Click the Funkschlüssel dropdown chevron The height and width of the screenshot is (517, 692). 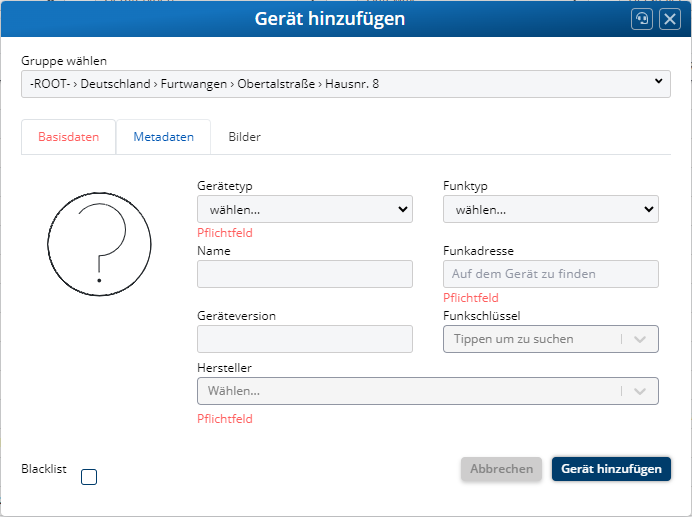coord(640,339)
